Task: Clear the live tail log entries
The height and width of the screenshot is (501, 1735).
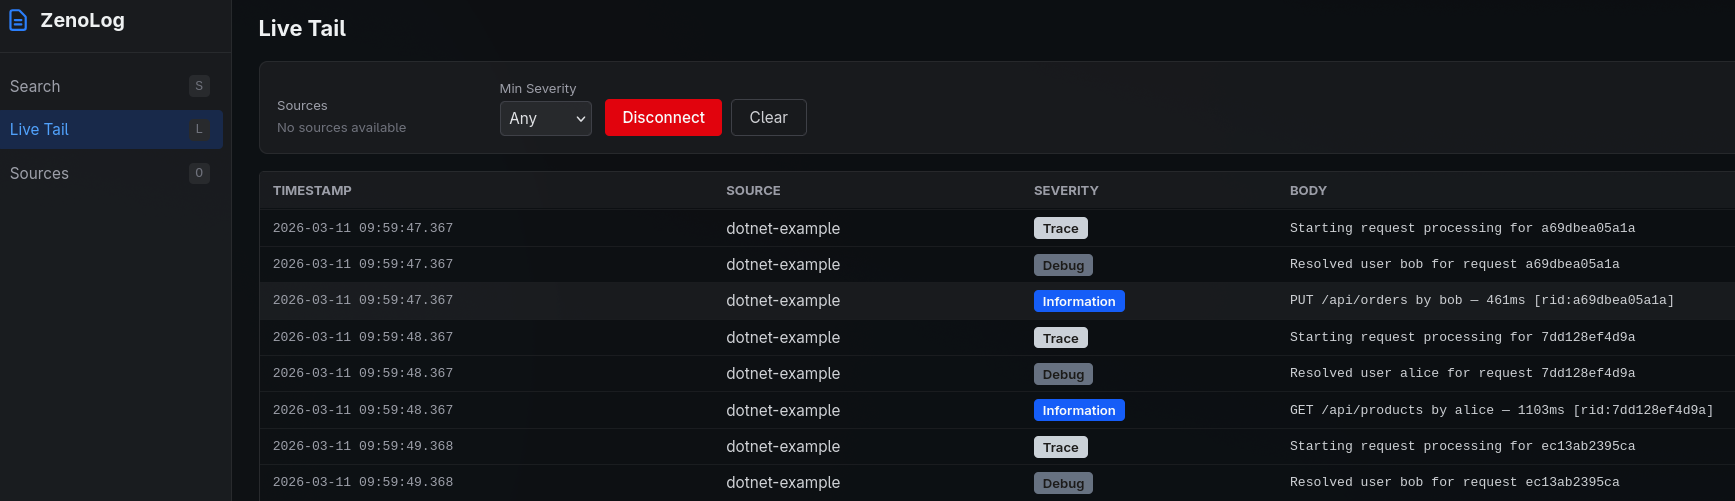Action: click(768, 117)
